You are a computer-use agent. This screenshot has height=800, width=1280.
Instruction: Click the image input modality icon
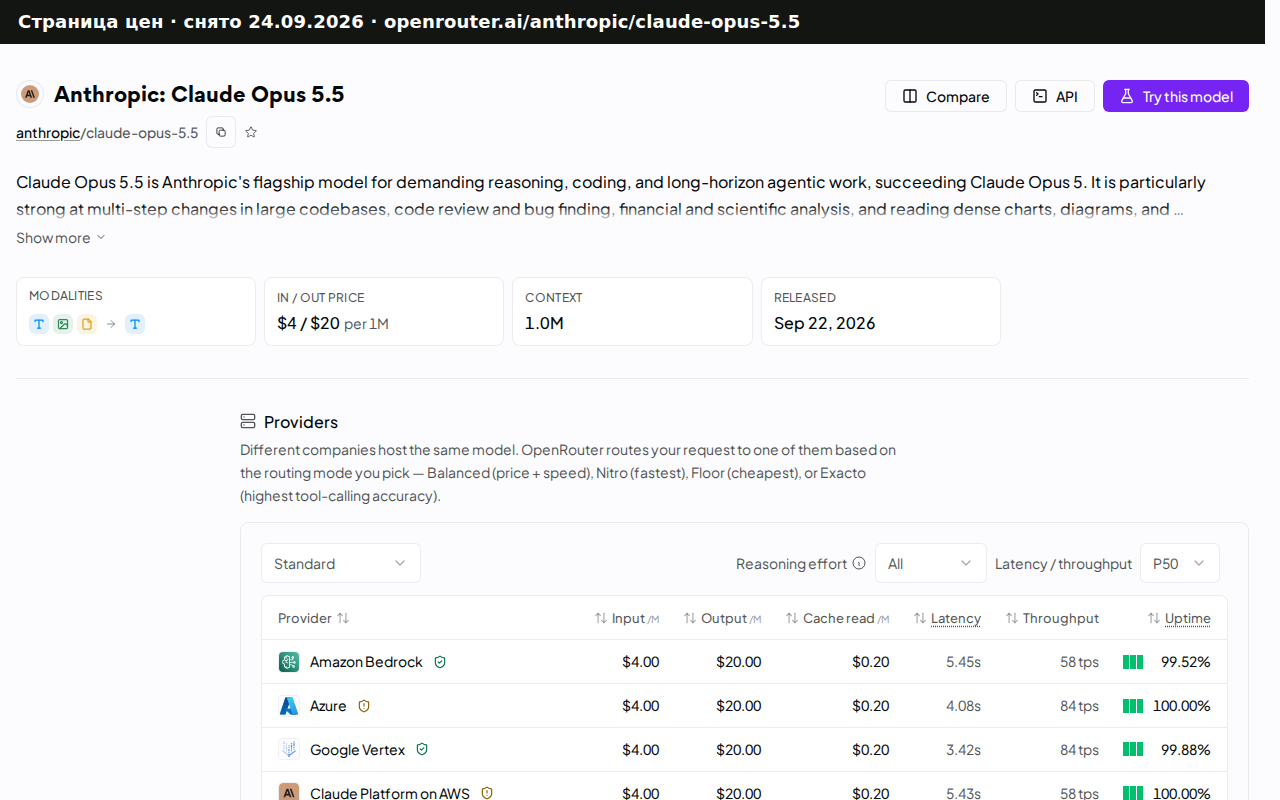63,324
